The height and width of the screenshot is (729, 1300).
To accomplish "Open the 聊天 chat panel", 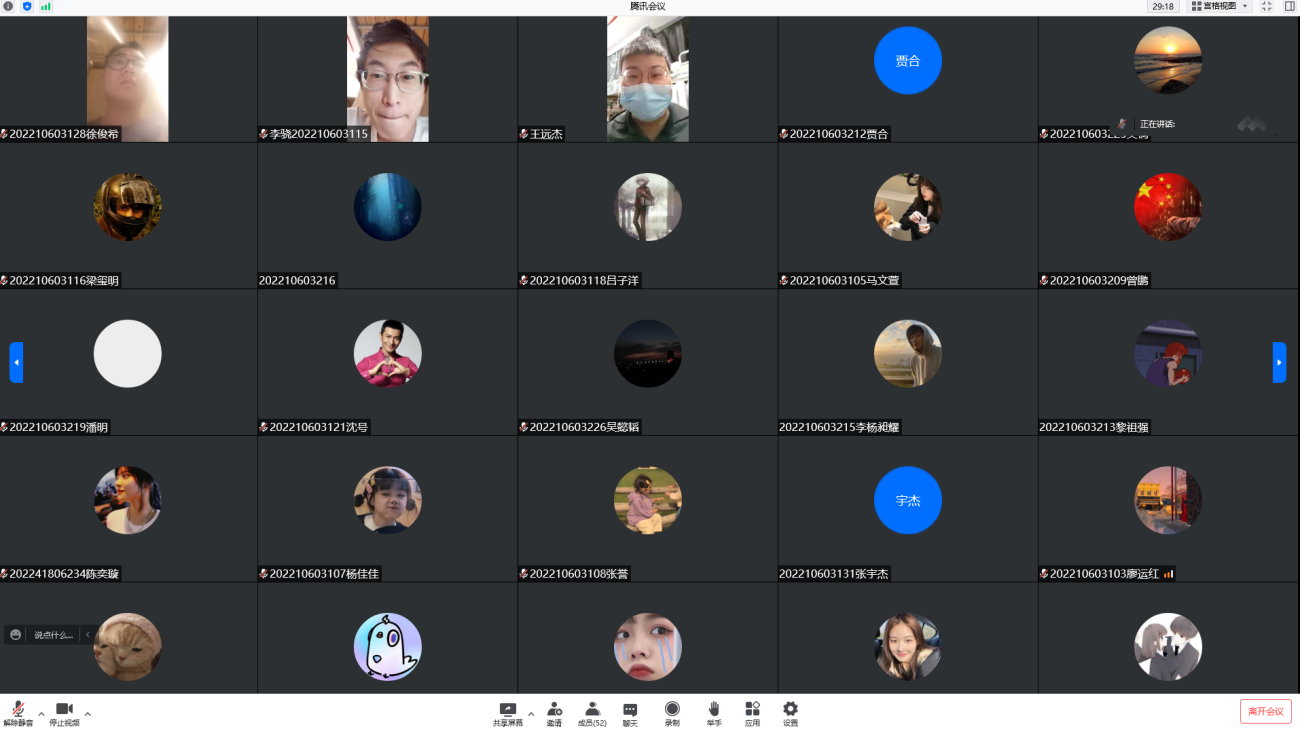I will (x=630, y=712).
